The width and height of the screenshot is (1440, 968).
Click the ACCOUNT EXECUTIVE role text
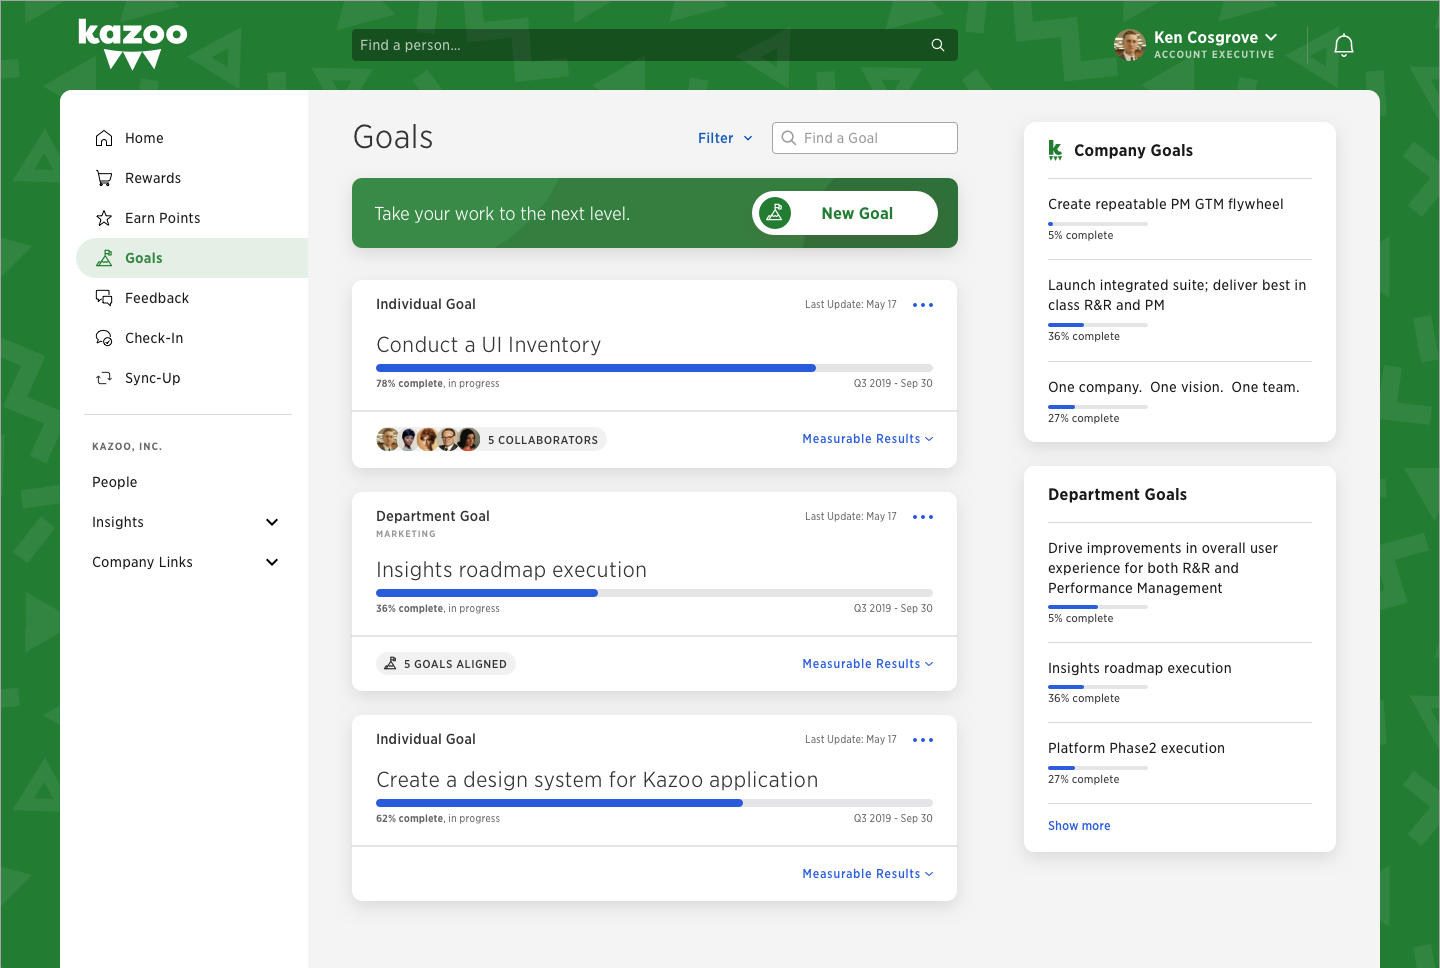click(1214, 55)
